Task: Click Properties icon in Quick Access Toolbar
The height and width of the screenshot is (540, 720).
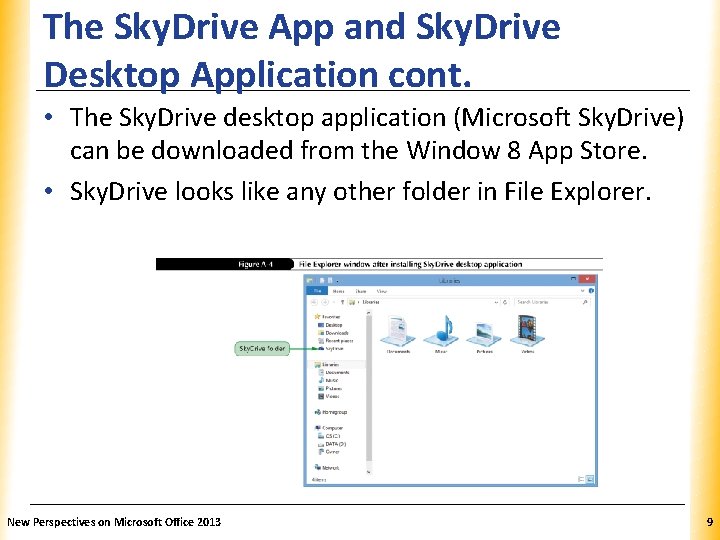Action: 322,280
